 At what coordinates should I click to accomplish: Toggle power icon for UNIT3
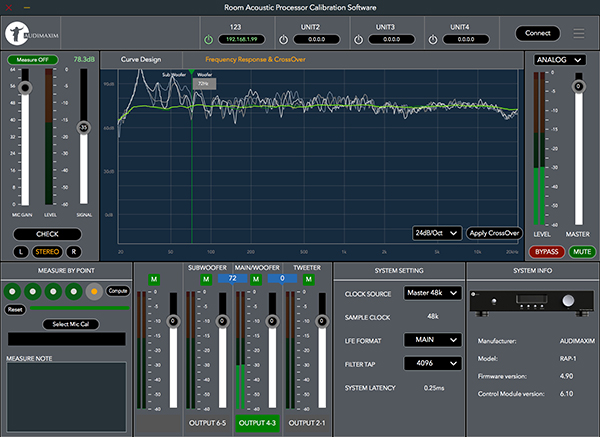358,39
